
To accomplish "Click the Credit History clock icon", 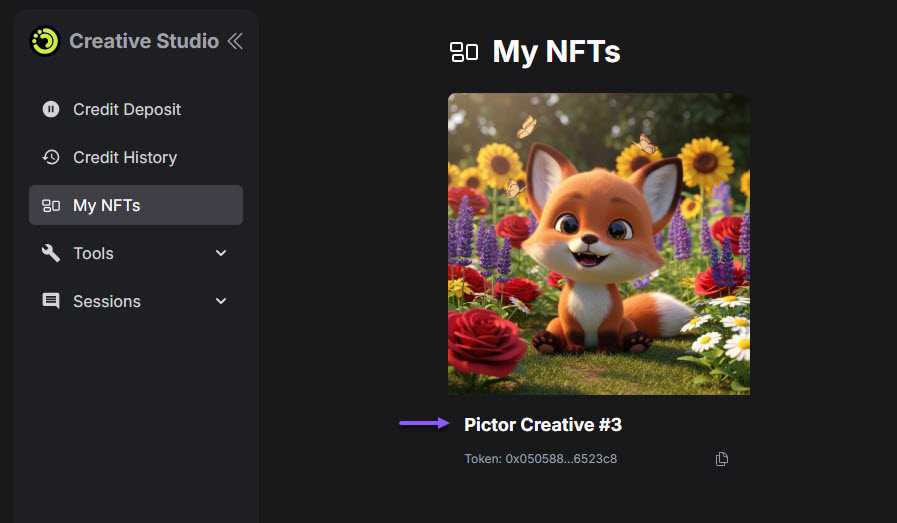I will coord(51,157).
